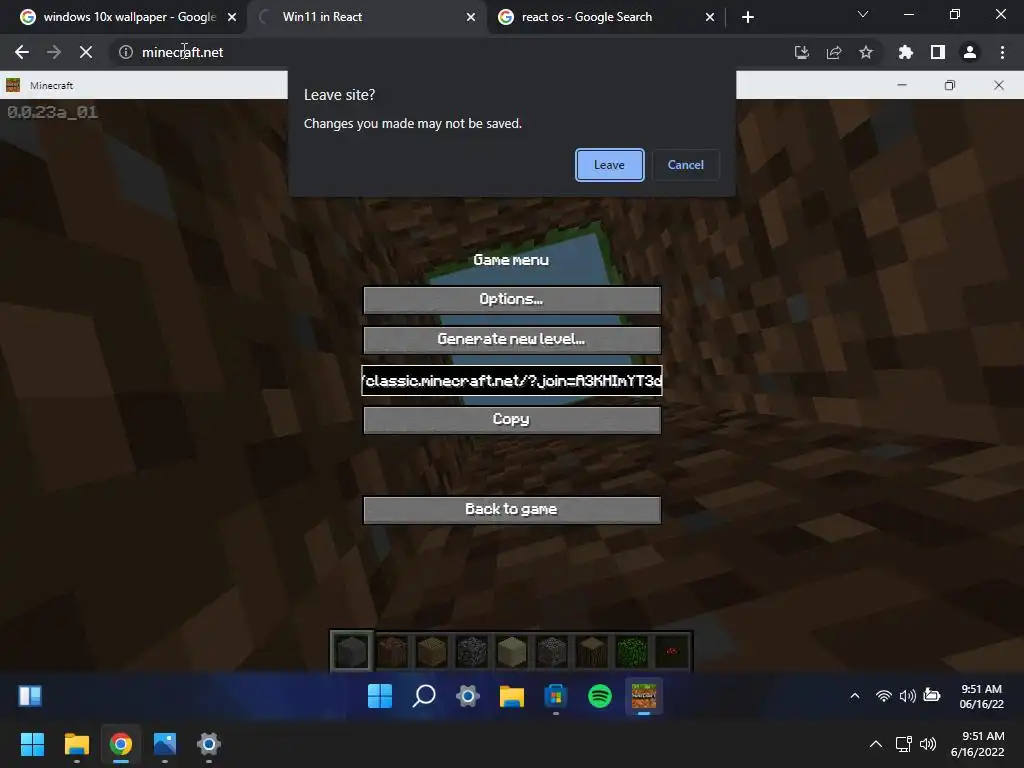Select the ninth hotbar red flower slot
The width and height of the screenshot is (1024, 768).
671,651
